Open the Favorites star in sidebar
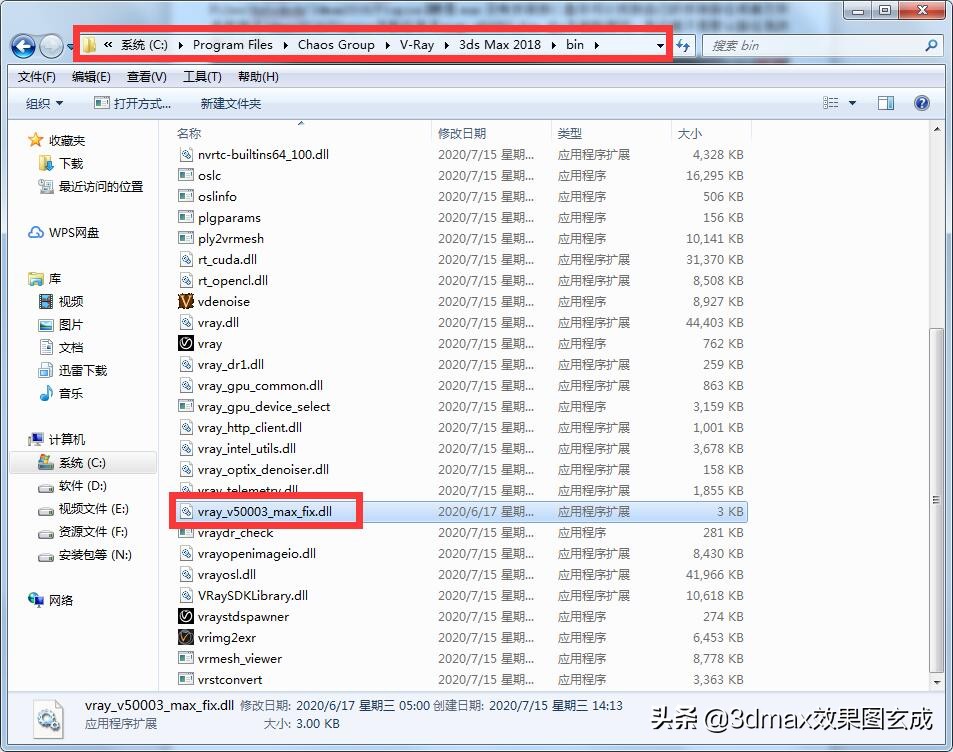The image size is (953, 752). pos(35,140)
